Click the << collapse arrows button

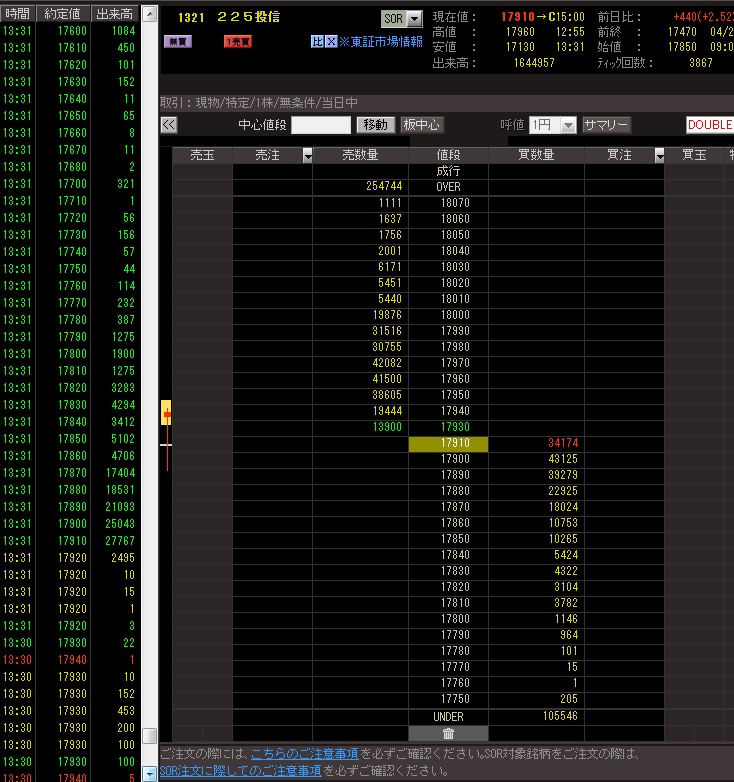coord(169,125)
